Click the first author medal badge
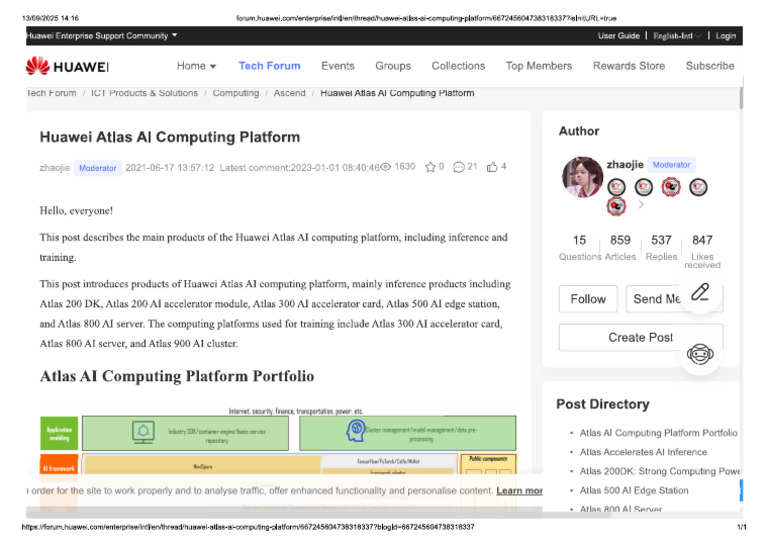Screen dimensions: 768x543 click(x=616, y=187)
